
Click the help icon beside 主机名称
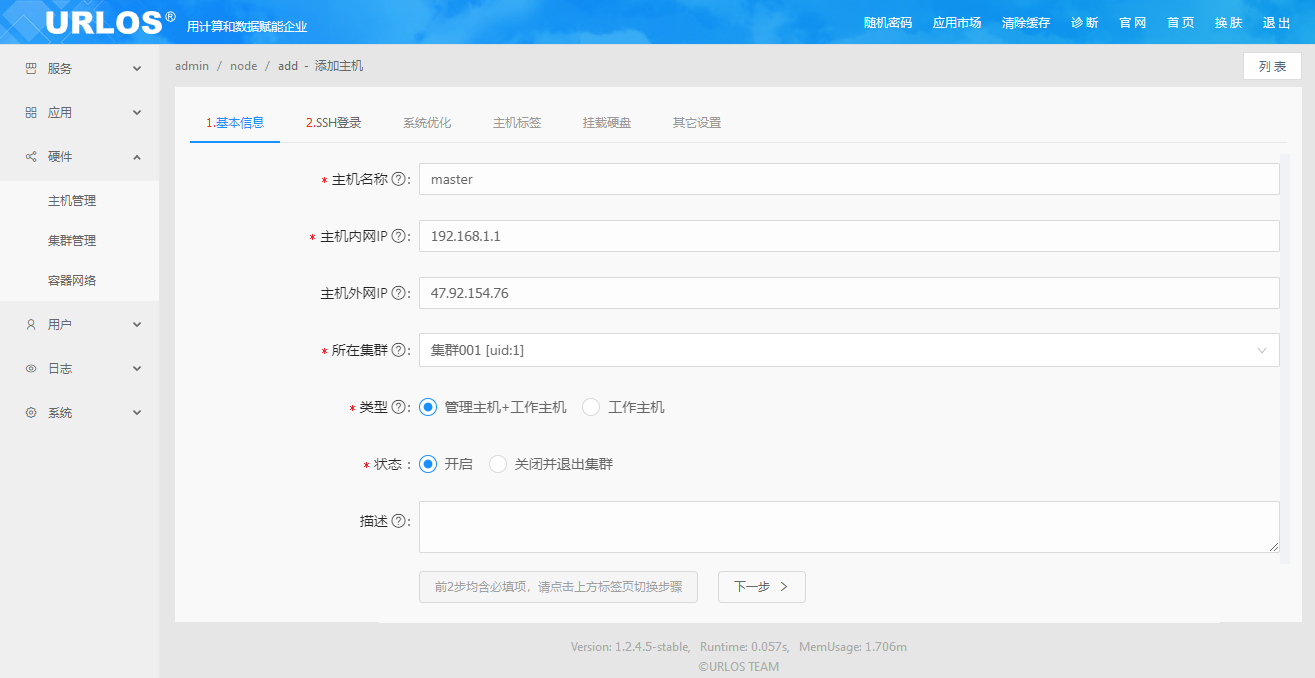398,180
